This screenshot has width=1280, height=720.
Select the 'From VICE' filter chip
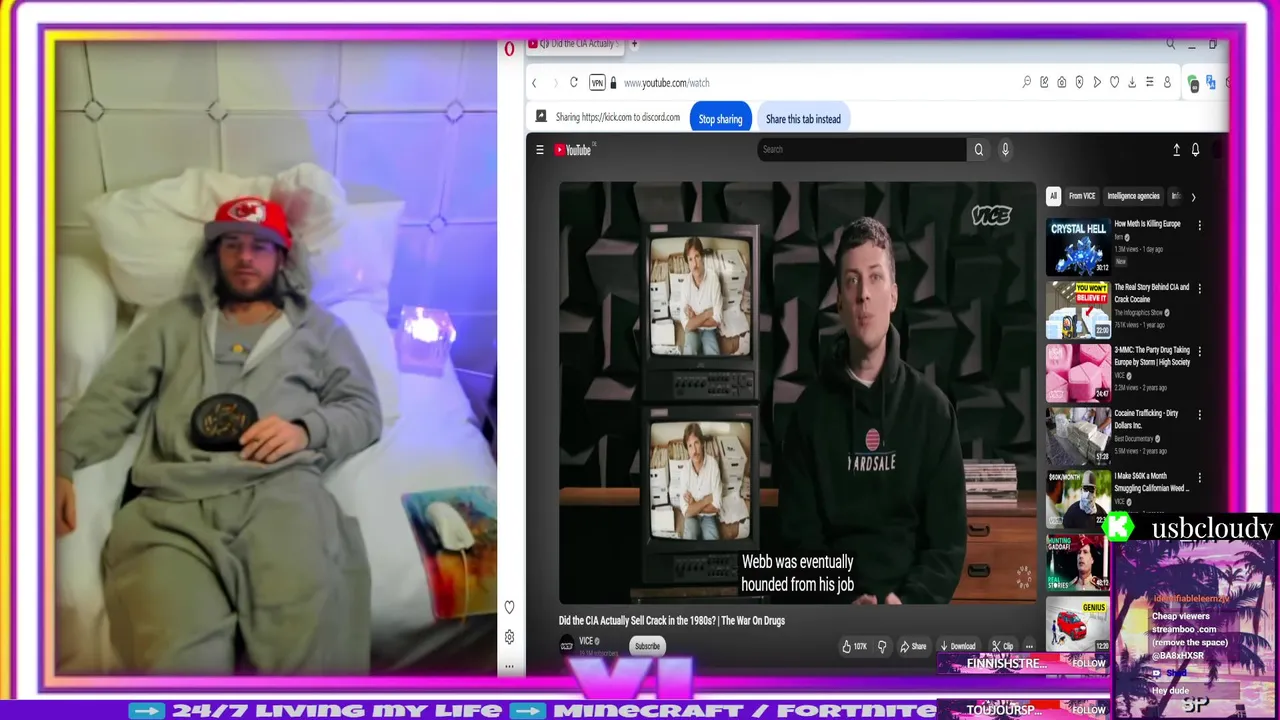1082,197
